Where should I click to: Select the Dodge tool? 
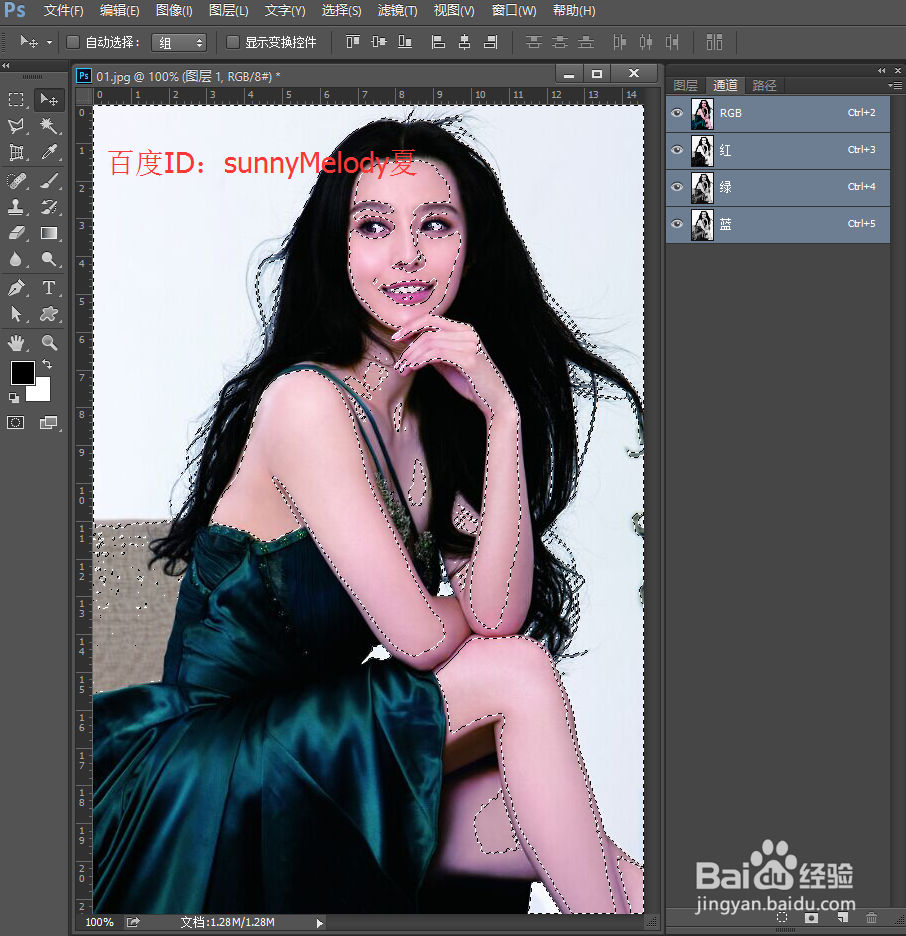[x=48, y=259]
